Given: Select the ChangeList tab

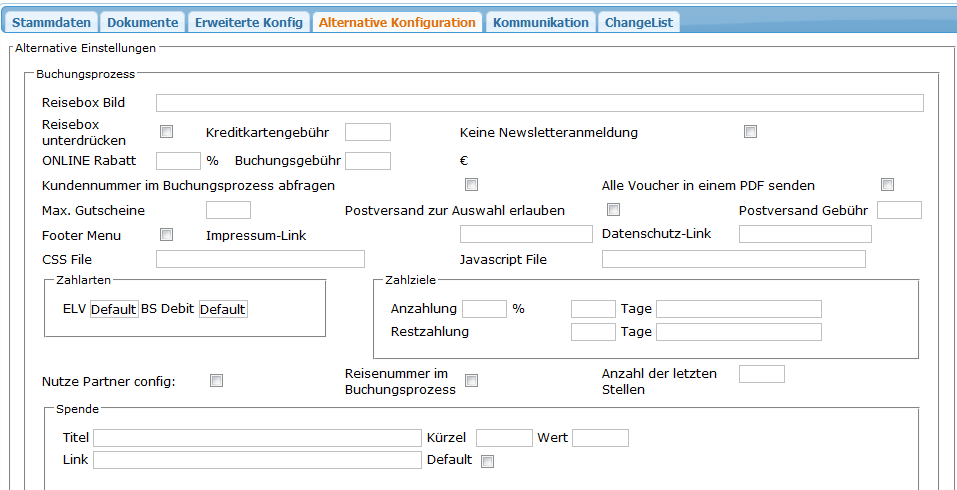Looking at the screenshot, I should 640,22.
